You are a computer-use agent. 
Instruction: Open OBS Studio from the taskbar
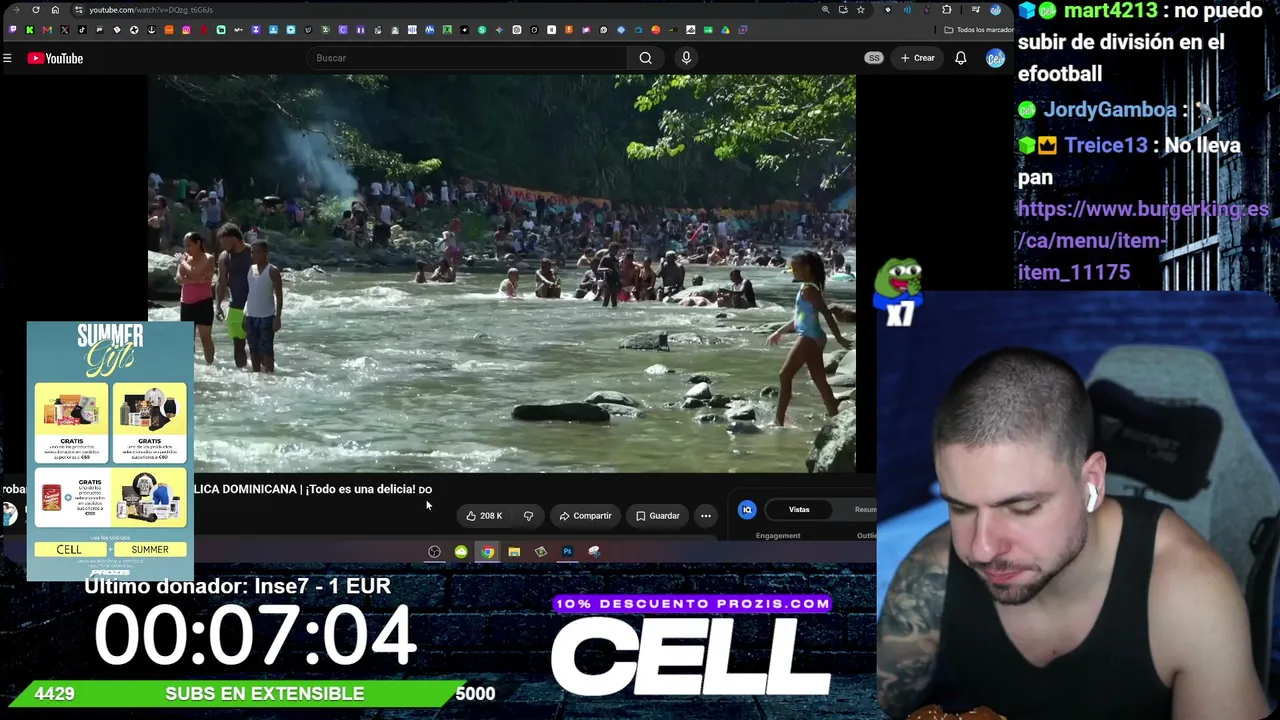(x=434, y=552)
